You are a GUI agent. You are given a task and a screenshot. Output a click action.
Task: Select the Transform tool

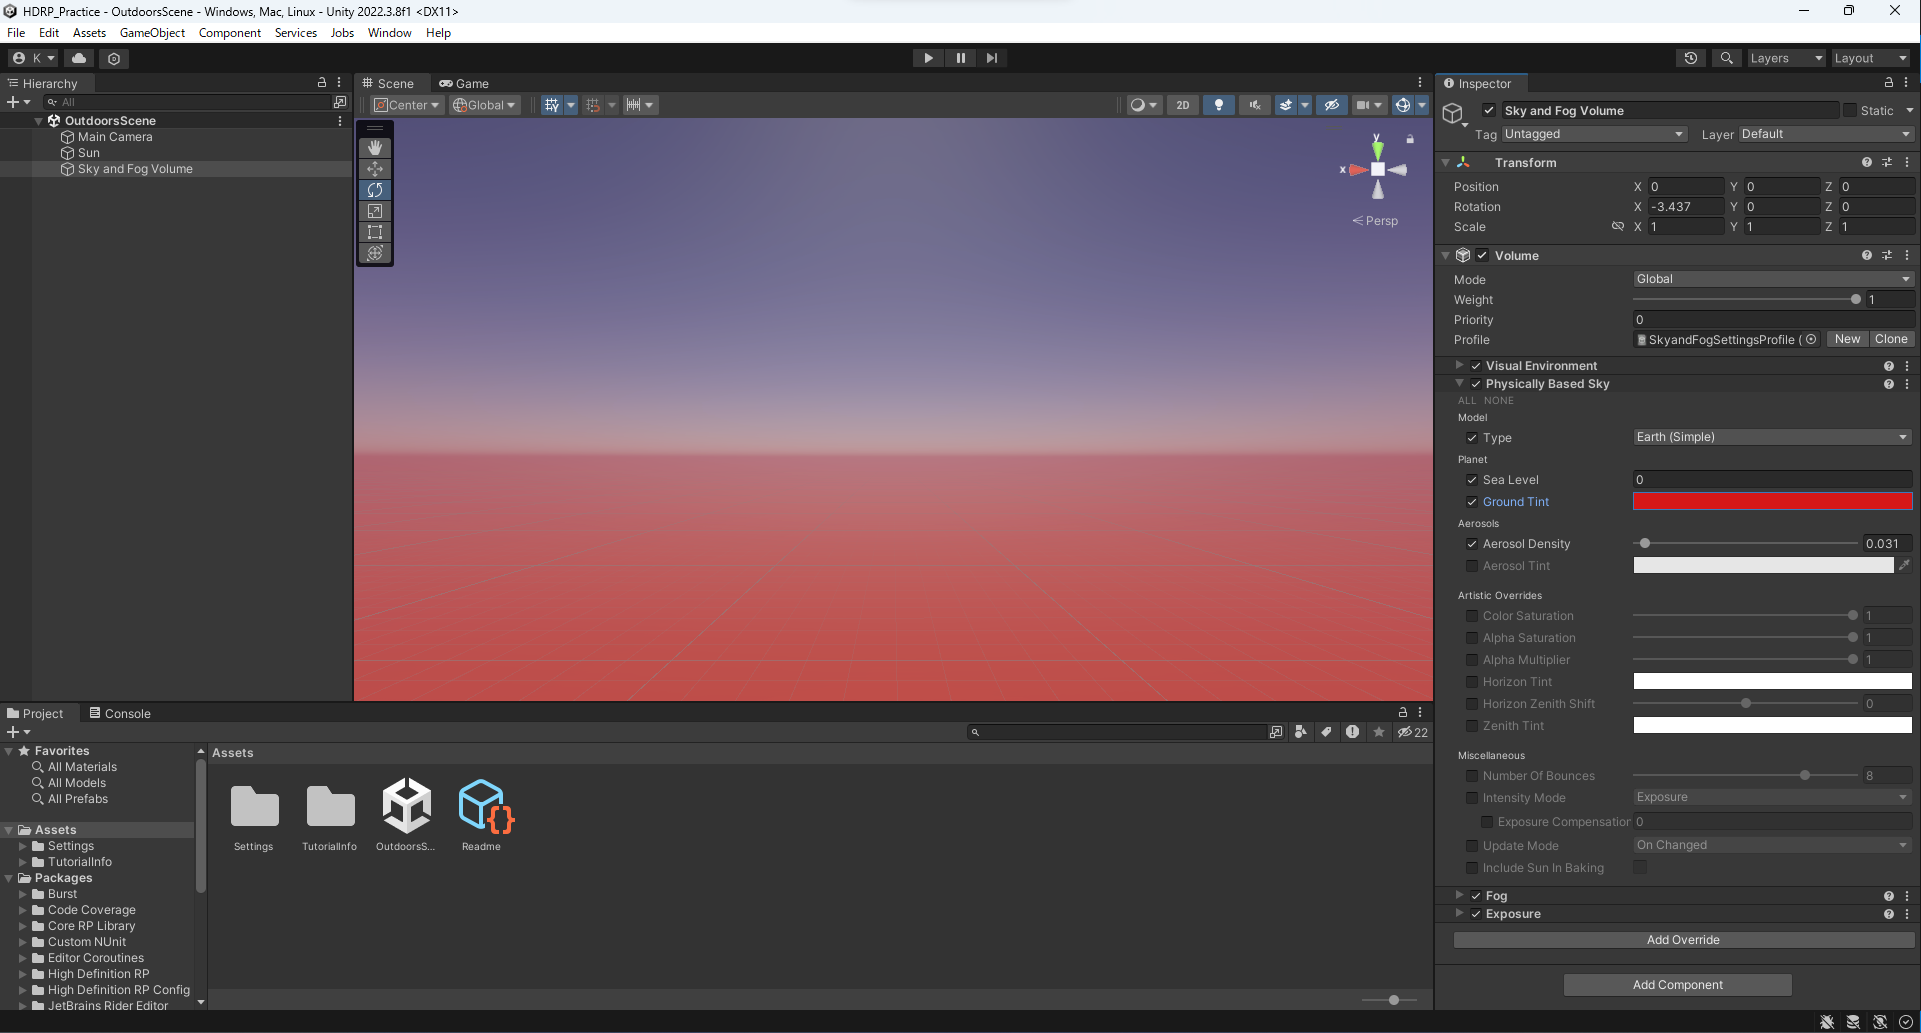tap(375, 253)
